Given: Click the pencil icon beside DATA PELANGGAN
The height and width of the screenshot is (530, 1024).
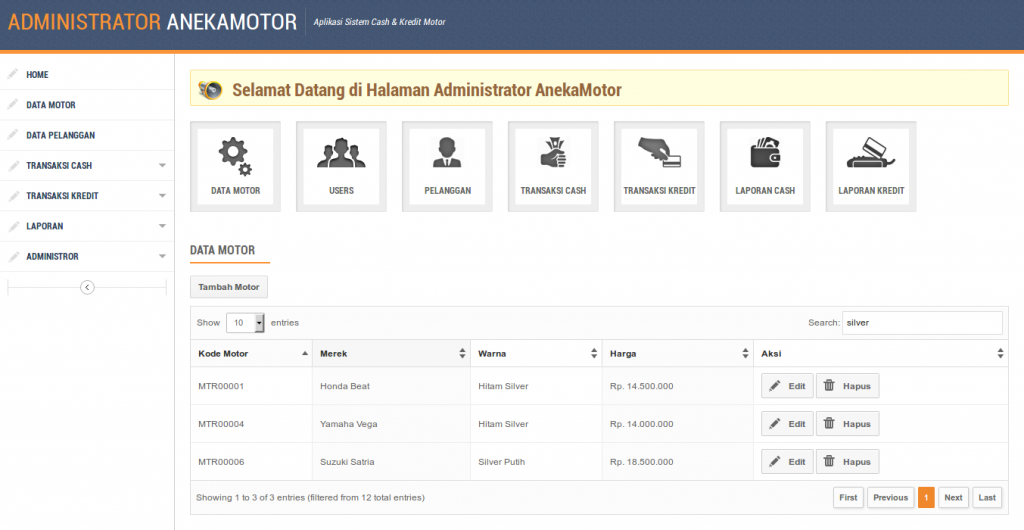Looking at the screenshot, I should 12,135.
